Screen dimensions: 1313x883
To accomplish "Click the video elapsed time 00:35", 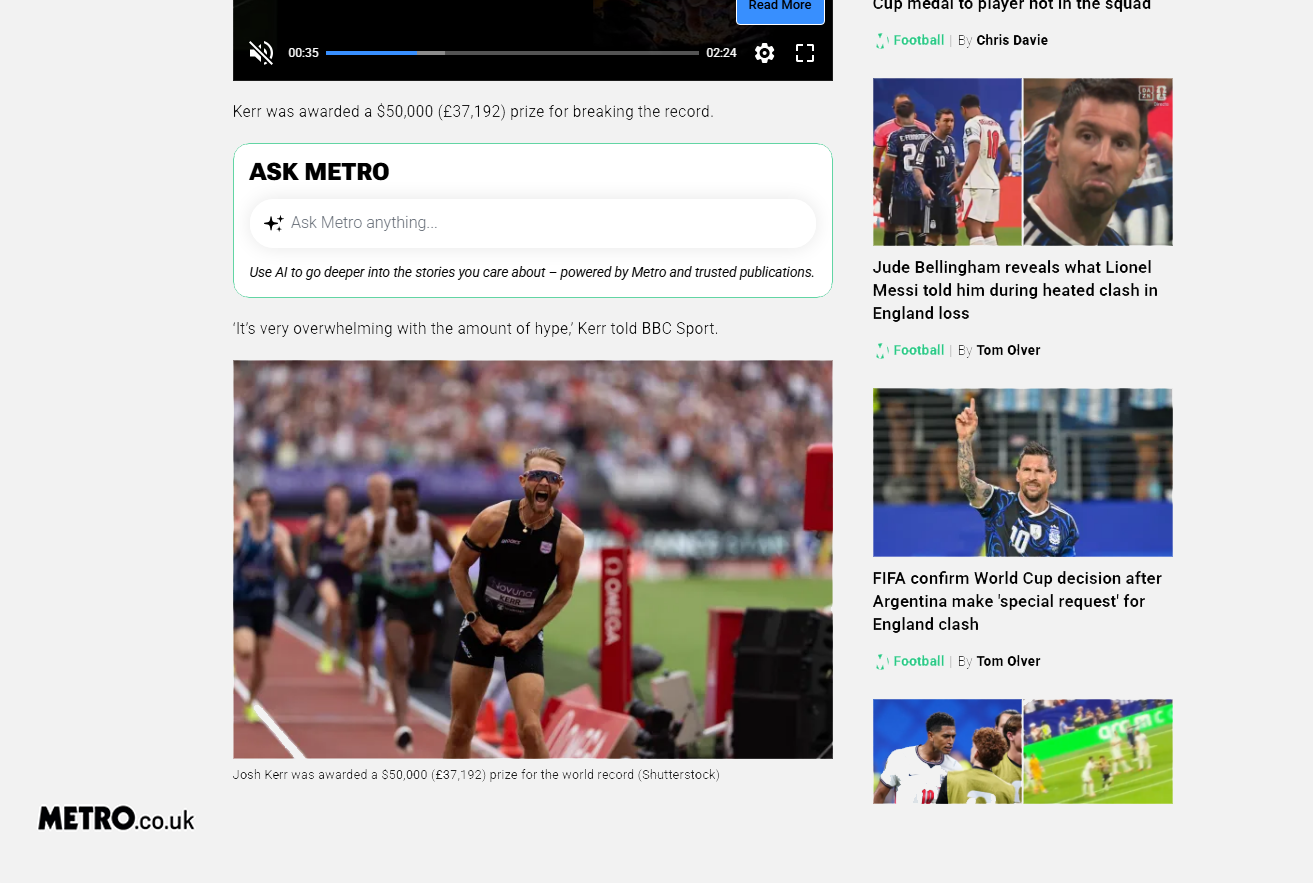I will [303, 53].
